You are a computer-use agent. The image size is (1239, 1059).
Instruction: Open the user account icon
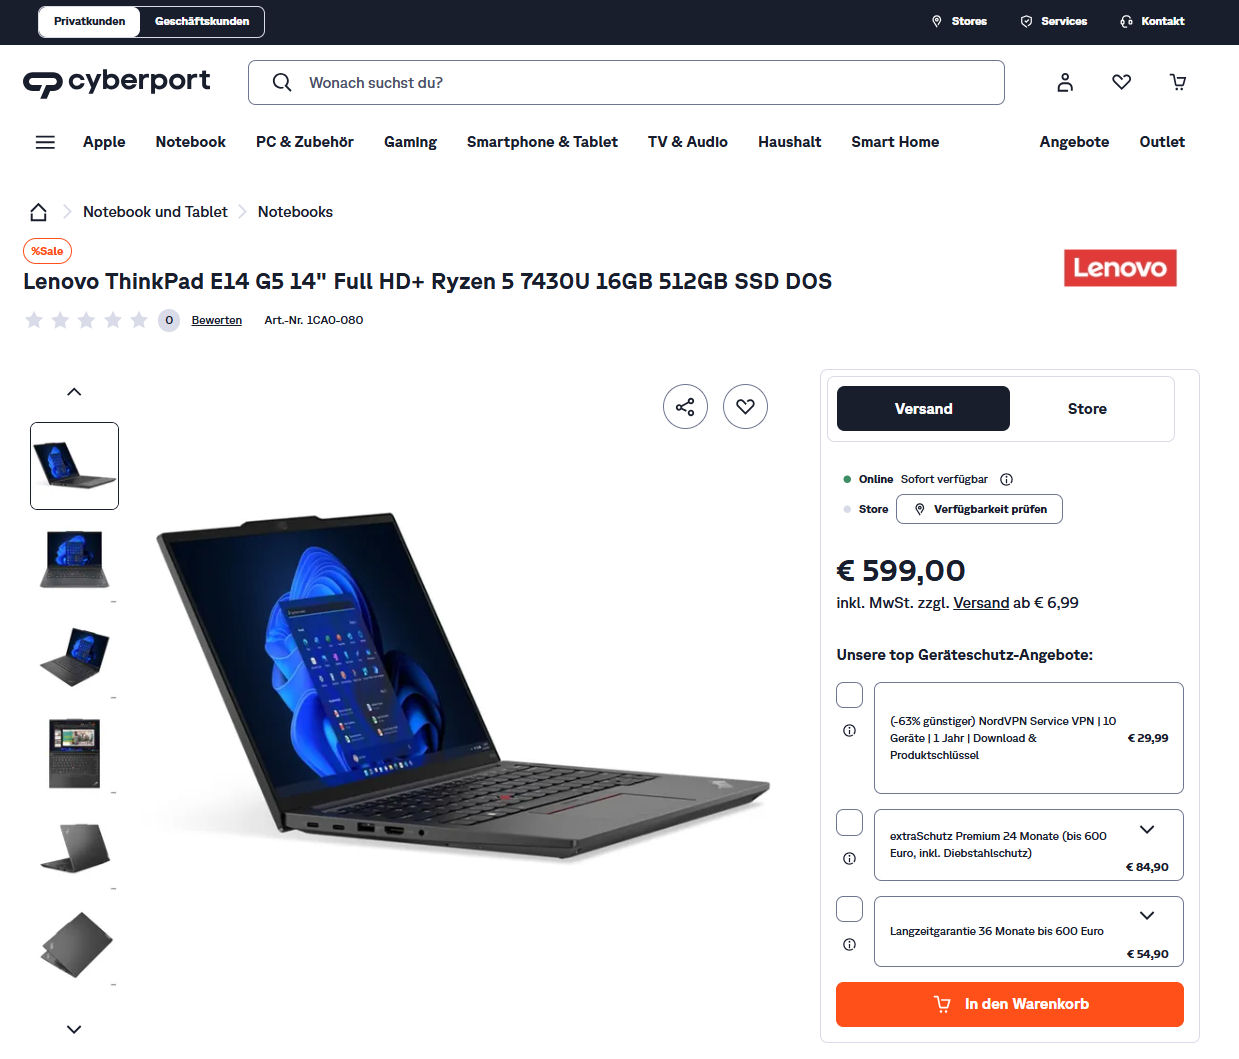[x=1065, y=82]
